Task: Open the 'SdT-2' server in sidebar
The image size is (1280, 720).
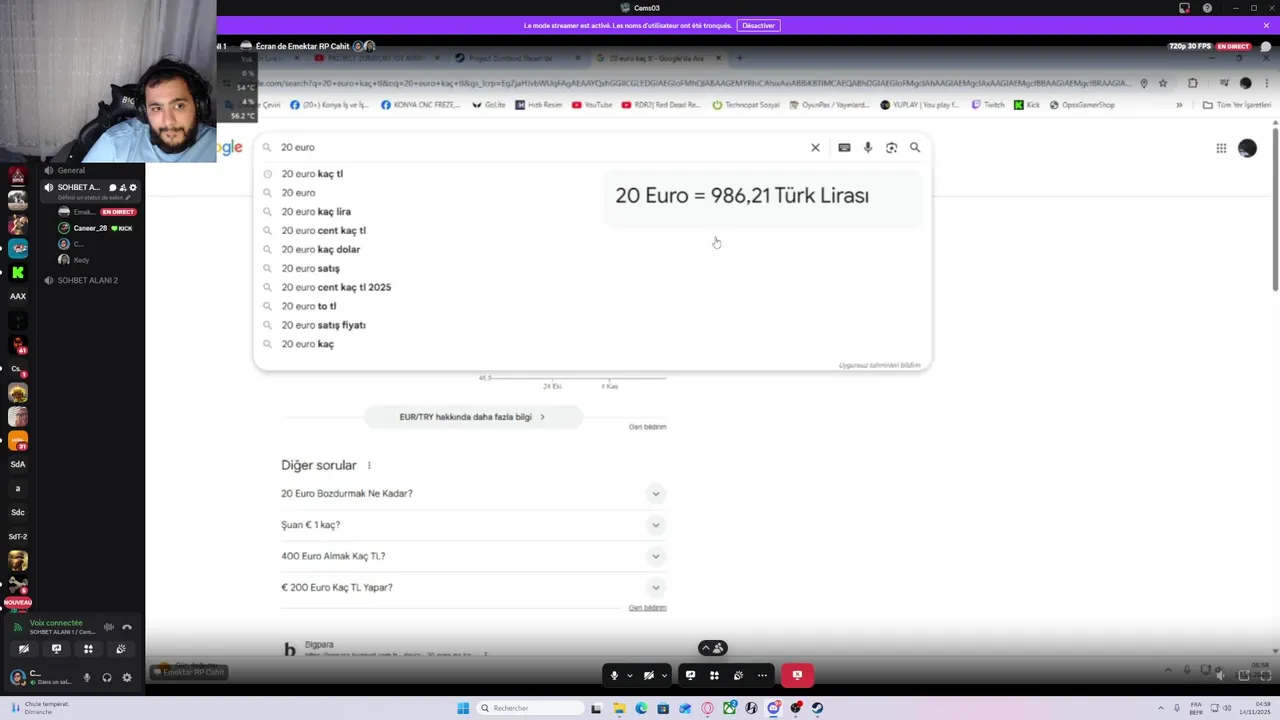Action: 18,536
